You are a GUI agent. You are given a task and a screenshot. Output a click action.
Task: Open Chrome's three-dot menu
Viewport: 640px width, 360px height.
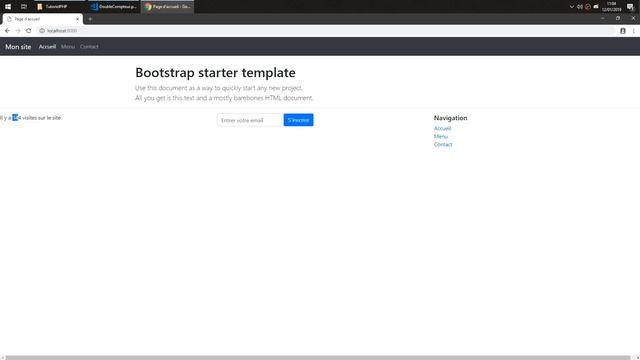[633, 31]
